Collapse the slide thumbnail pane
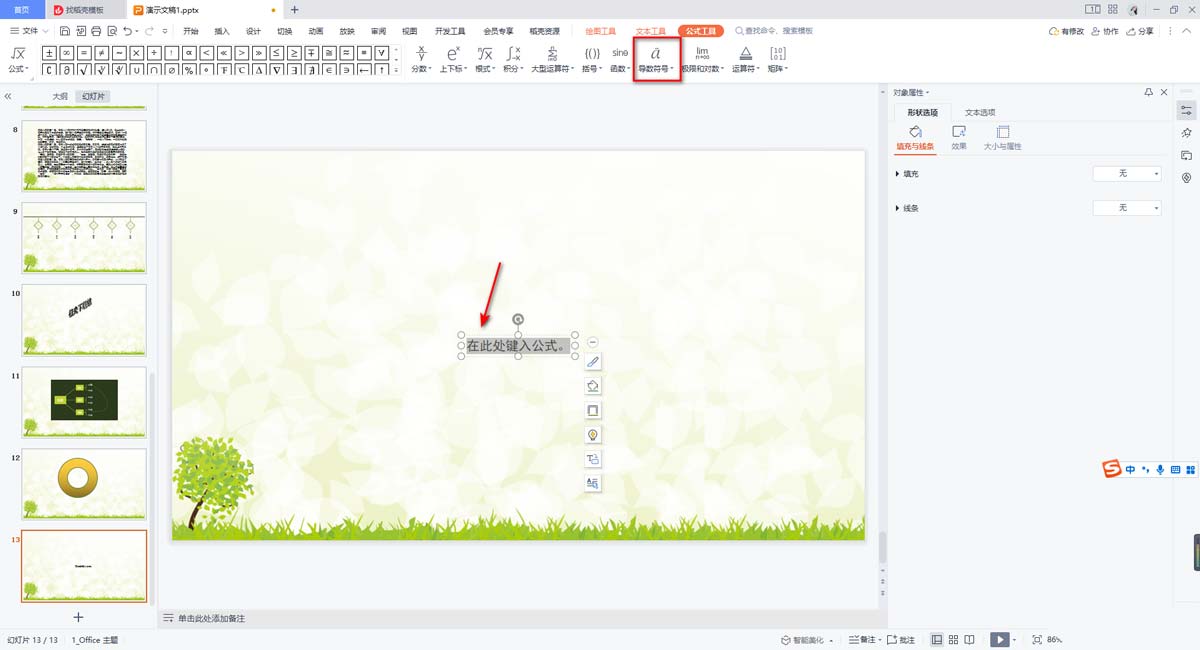Viewport: 1200px width, 650px height. 8,96
